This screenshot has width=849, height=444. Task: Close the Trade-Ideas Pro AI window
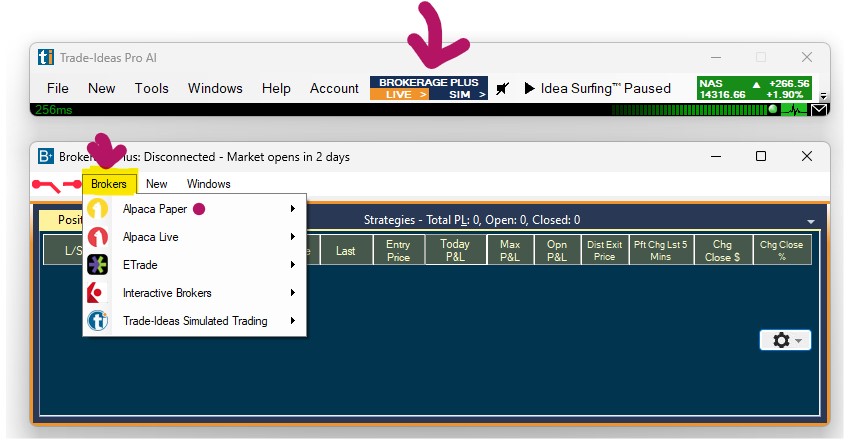pyautogui.click(x=807, y=57)
